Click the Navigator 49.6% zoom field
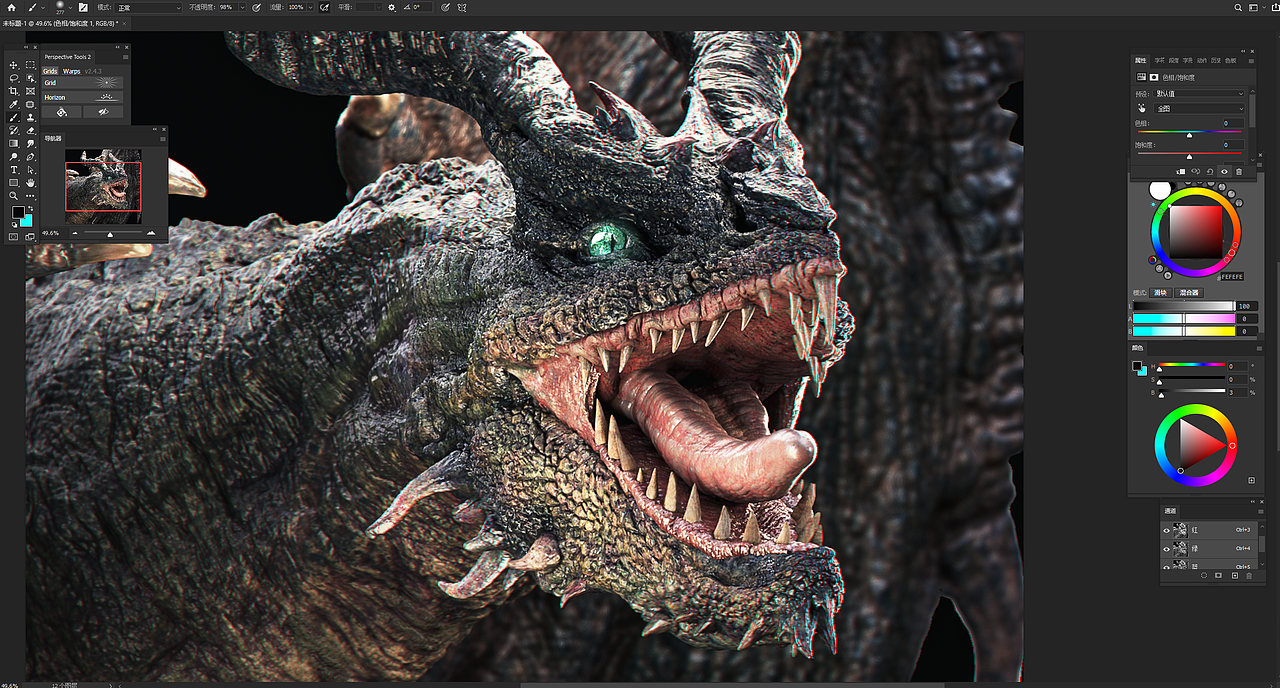This screenshot has width=1280, height=688. pos(50,233)
